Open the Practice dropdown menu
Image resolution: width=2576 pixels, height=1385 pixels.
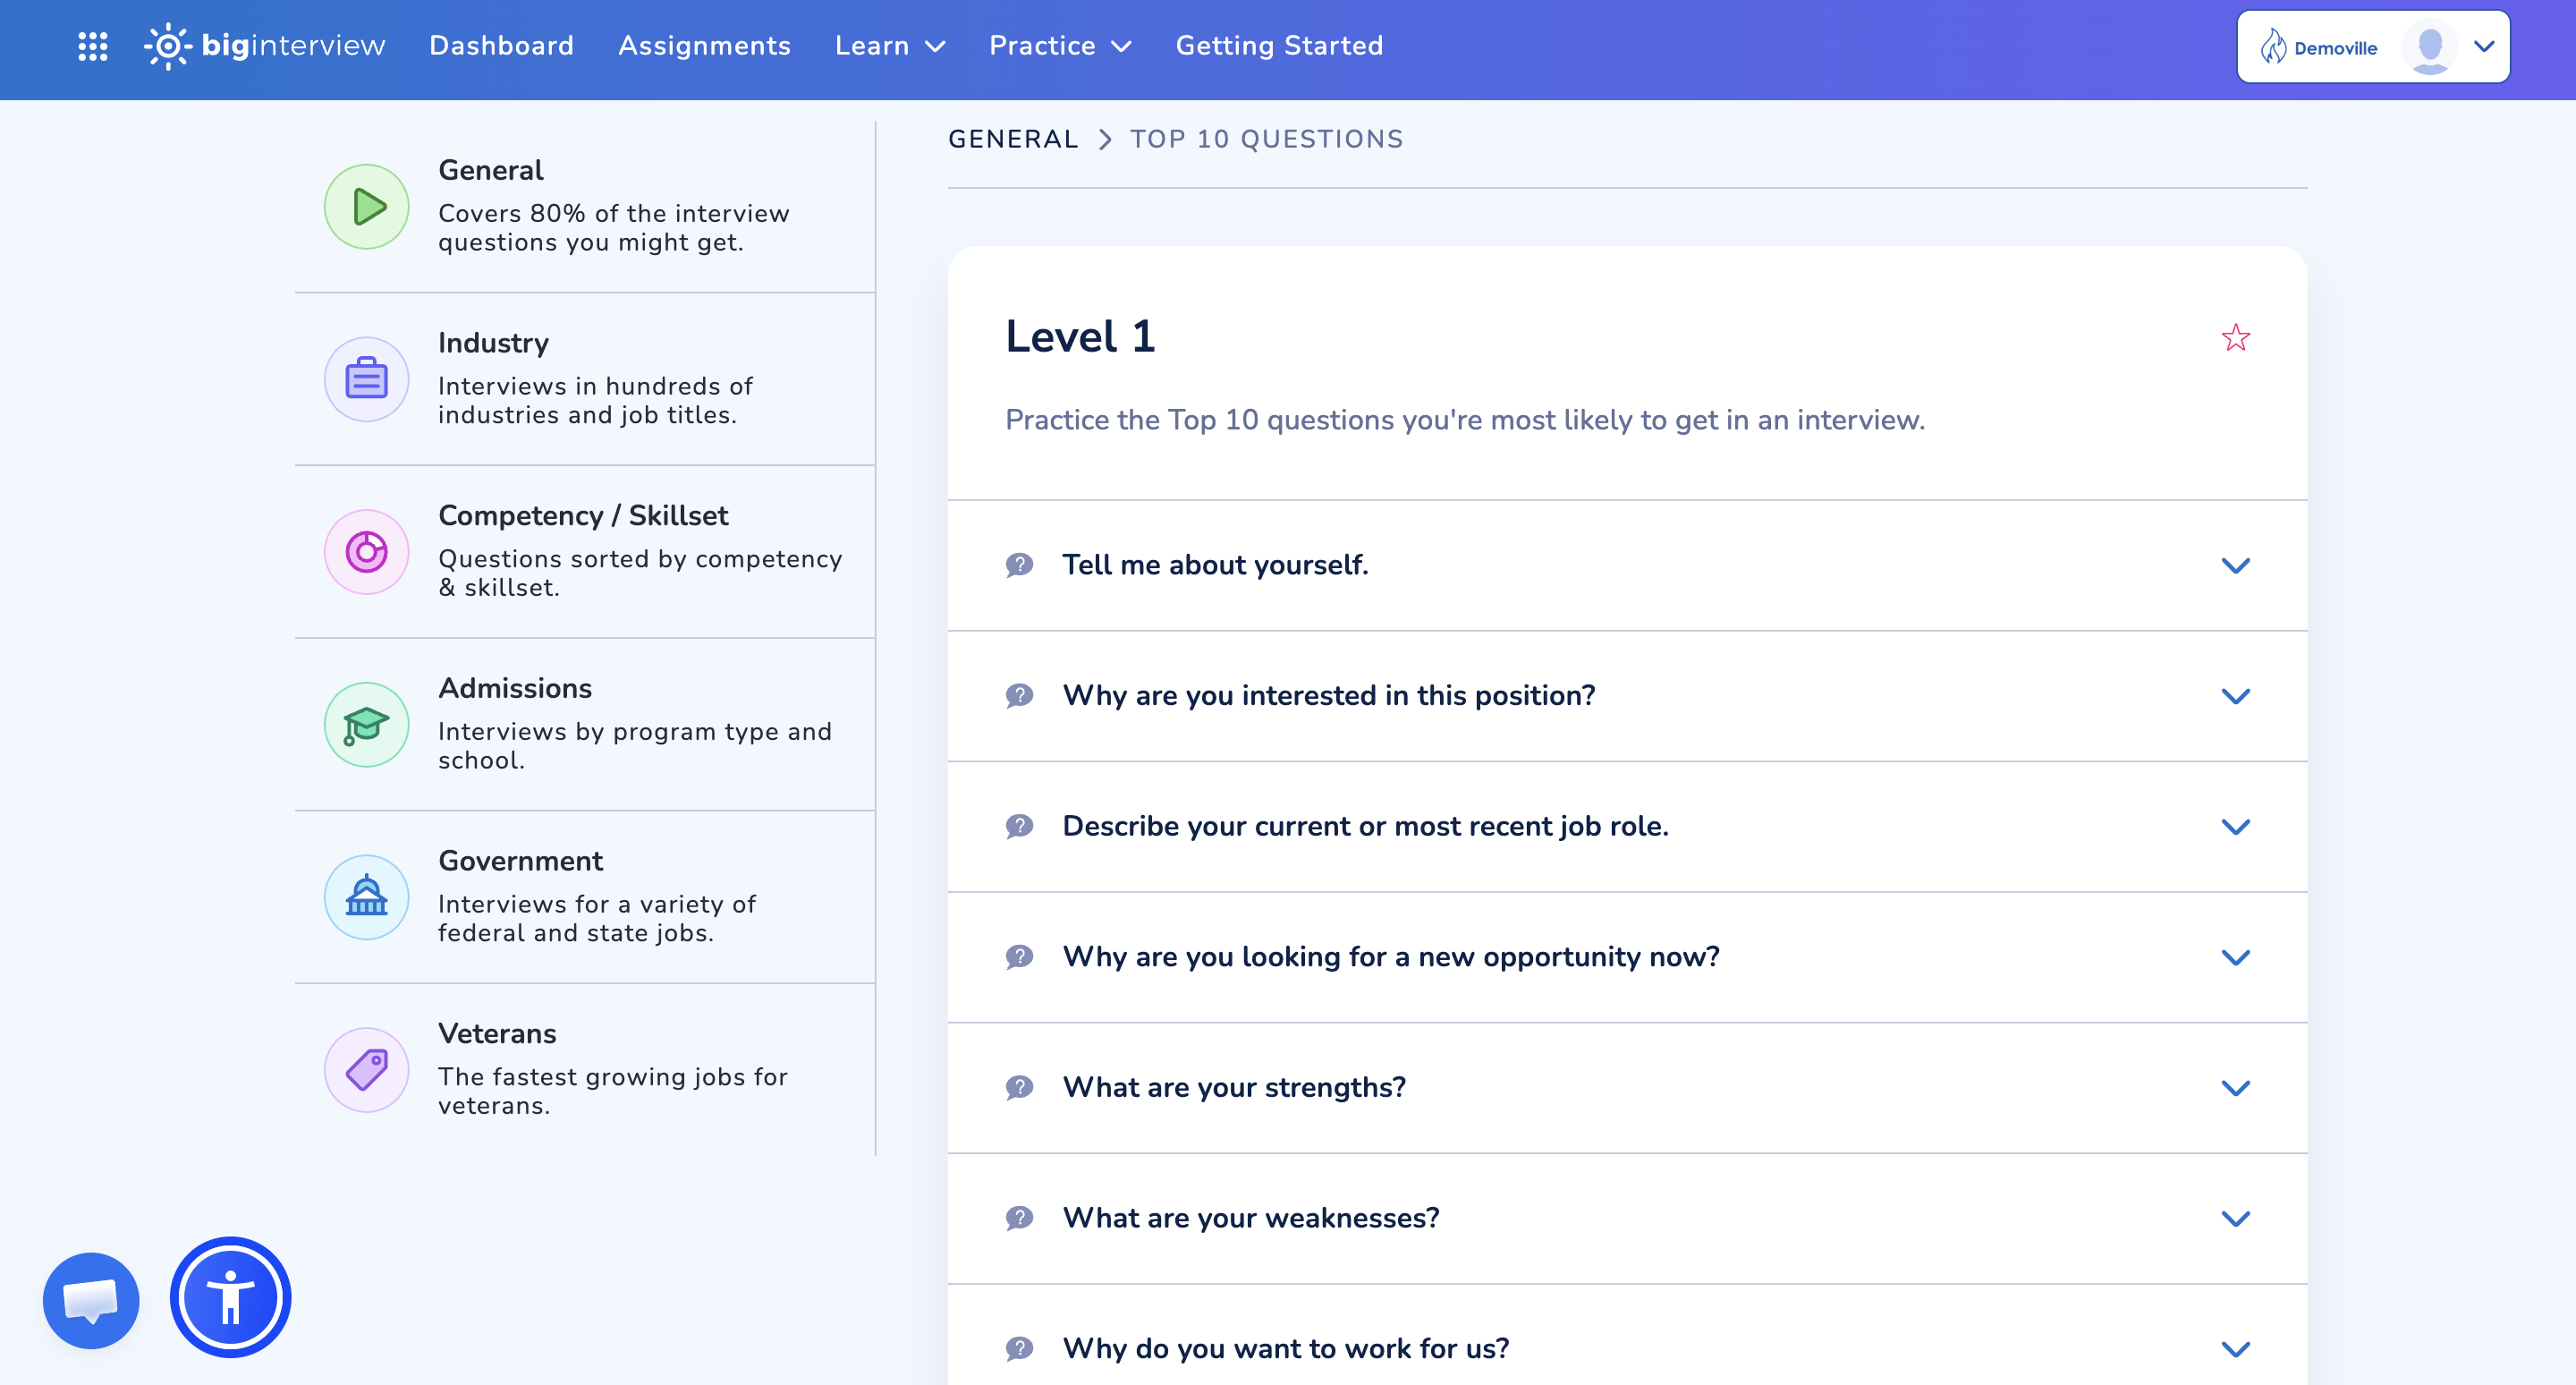click(x=1059, y=45)
